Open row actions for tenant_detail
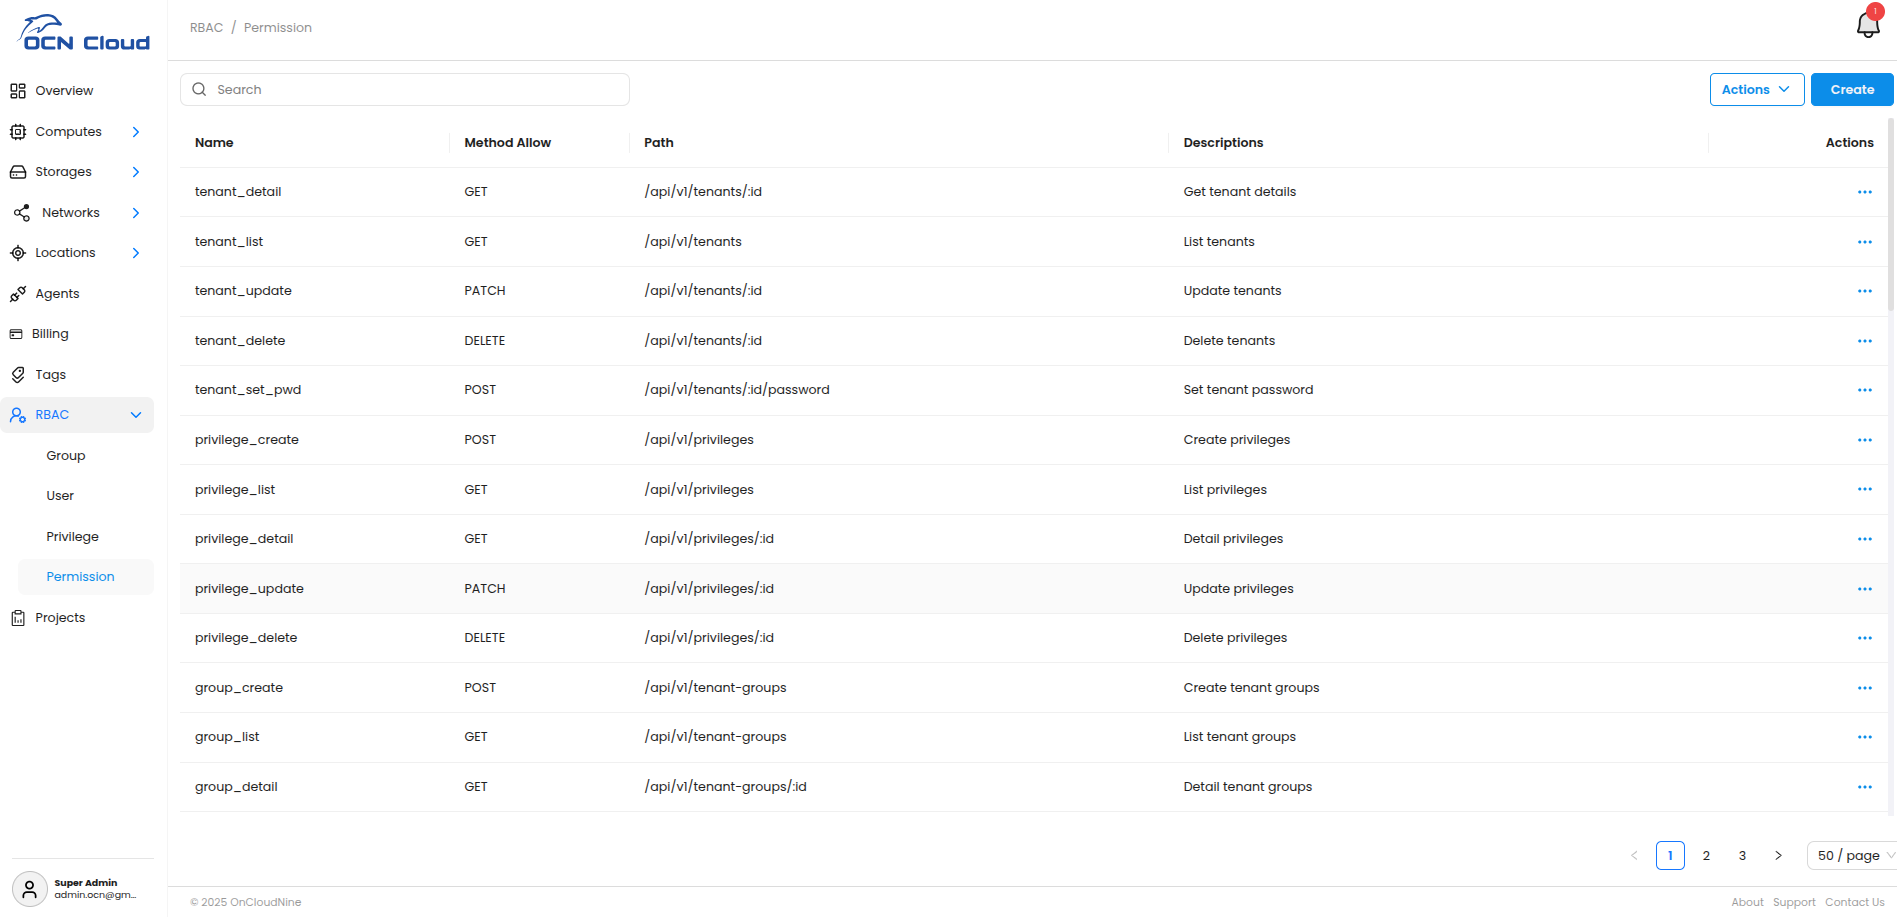Viewport: 1897px width, 917px height. tap(1864, 192)
